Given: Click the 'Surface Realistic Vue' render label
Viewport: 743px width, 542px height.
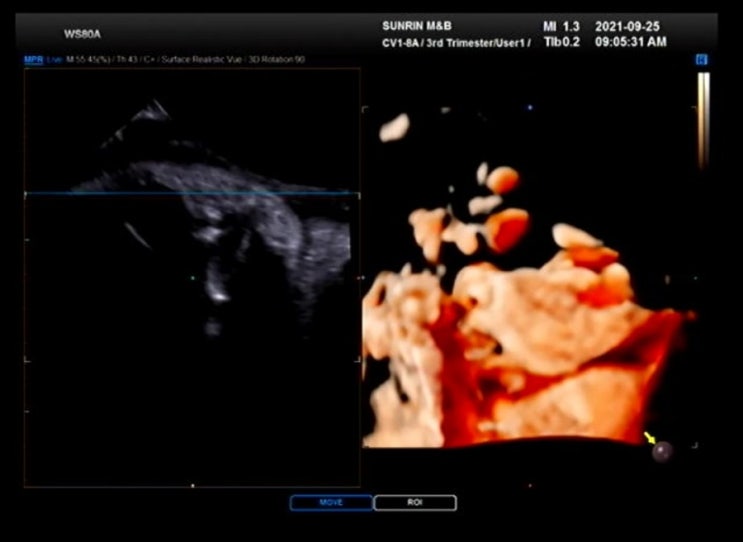Looking at the screenshot, I should tap(202, 60).
